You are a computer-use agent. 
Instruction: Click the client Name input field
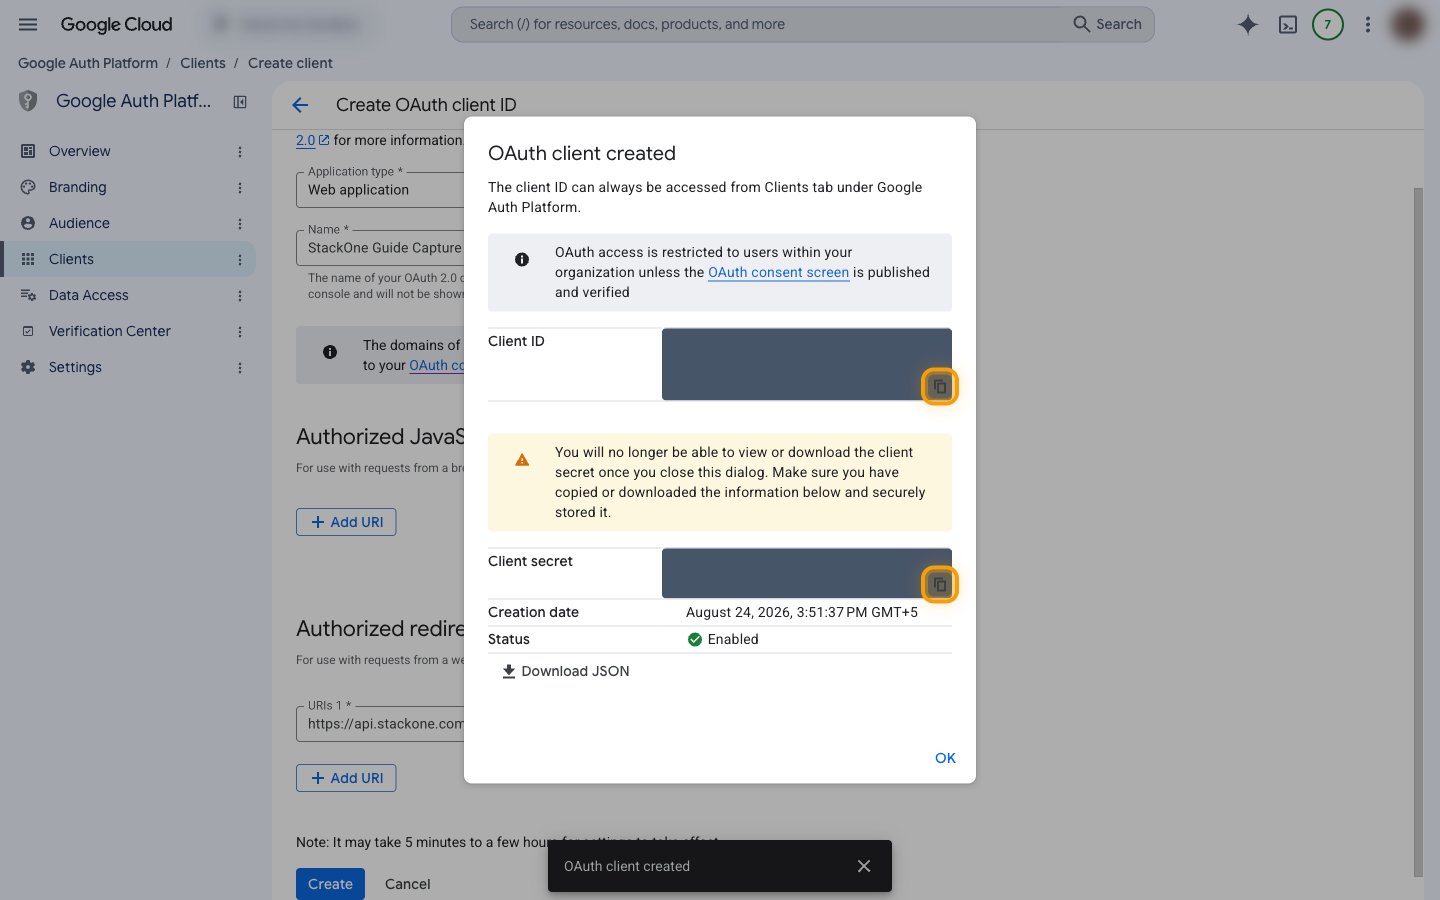coord(380,247)
